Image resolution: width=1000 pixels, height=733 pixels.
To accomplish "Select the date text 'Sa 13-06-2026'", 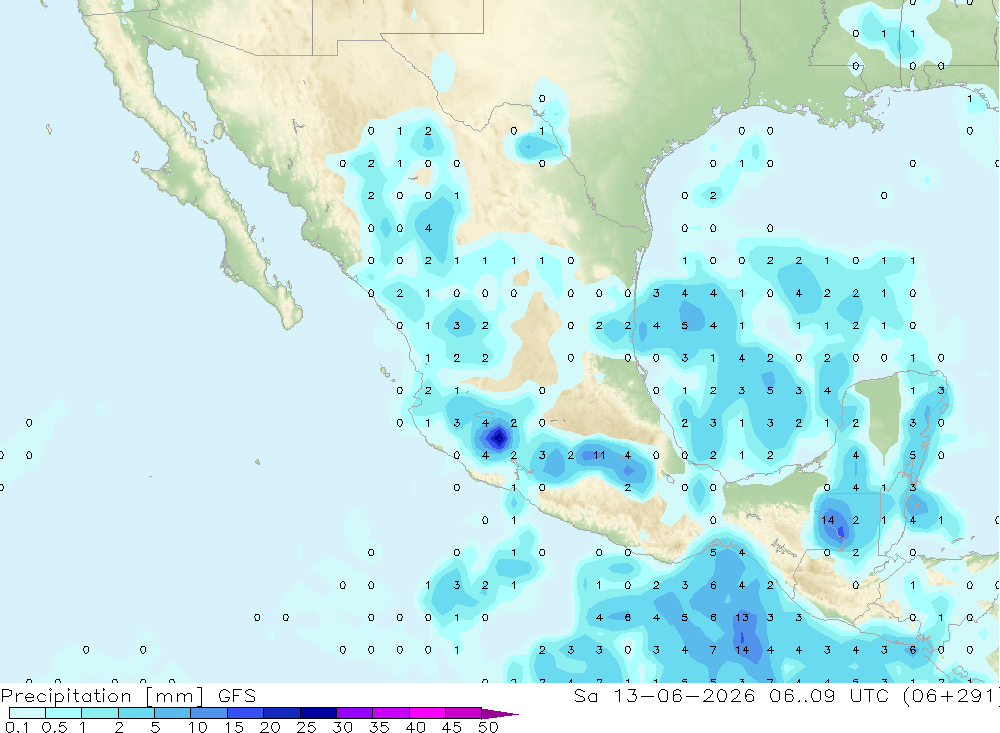I will 665,695.
